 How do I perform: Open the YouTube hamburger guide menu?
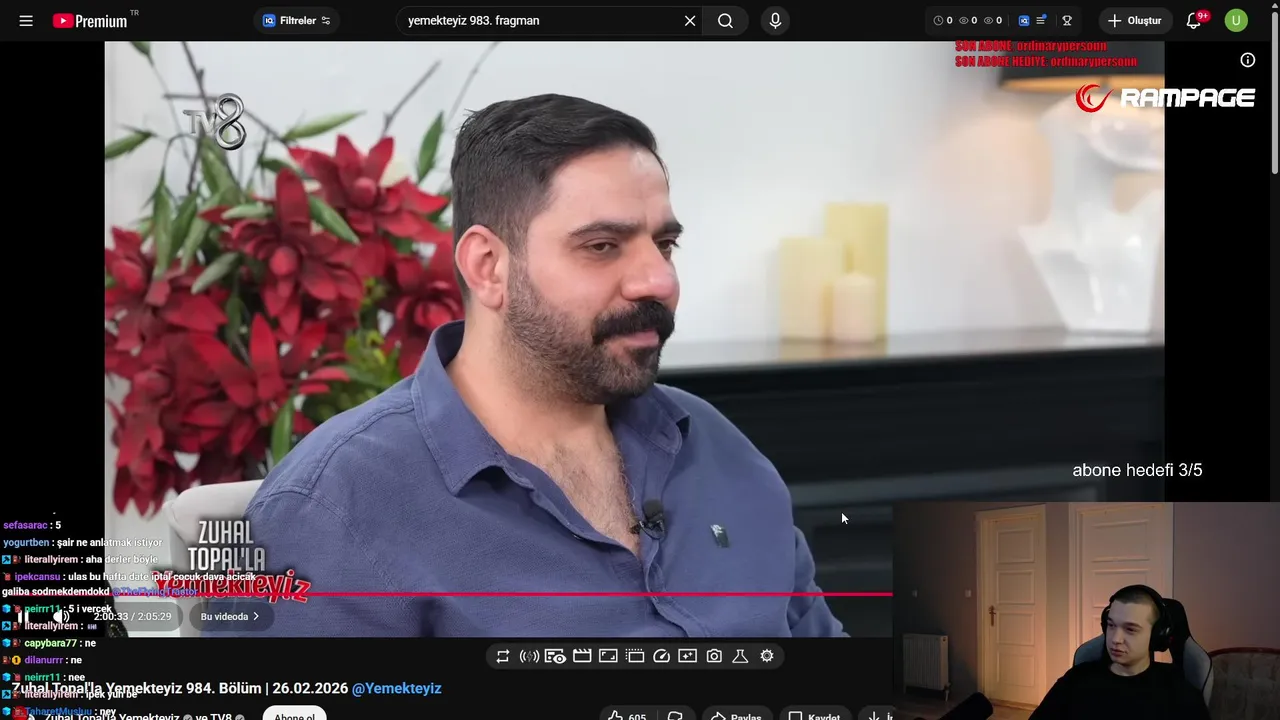click(x=26, y=20)
